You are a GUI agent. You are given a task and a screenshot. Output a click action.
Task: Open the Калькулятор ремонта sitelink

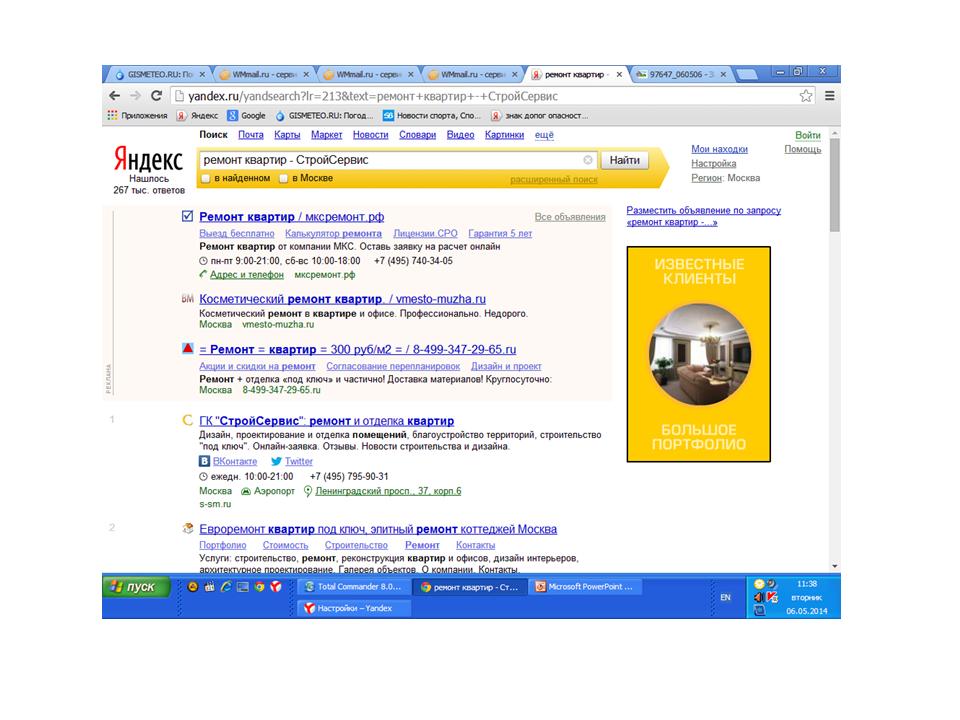coord(333,233)
